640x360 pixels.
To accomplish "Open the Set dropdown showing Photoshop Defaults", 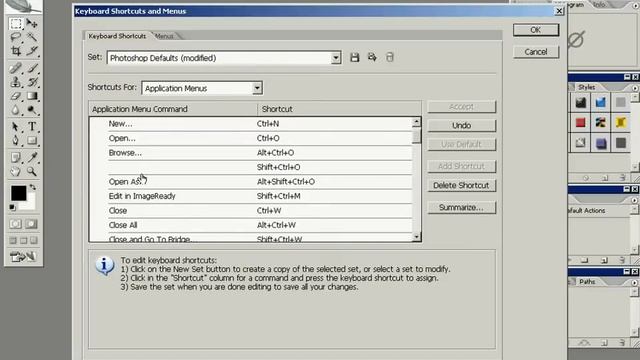I will pos(336,58).
